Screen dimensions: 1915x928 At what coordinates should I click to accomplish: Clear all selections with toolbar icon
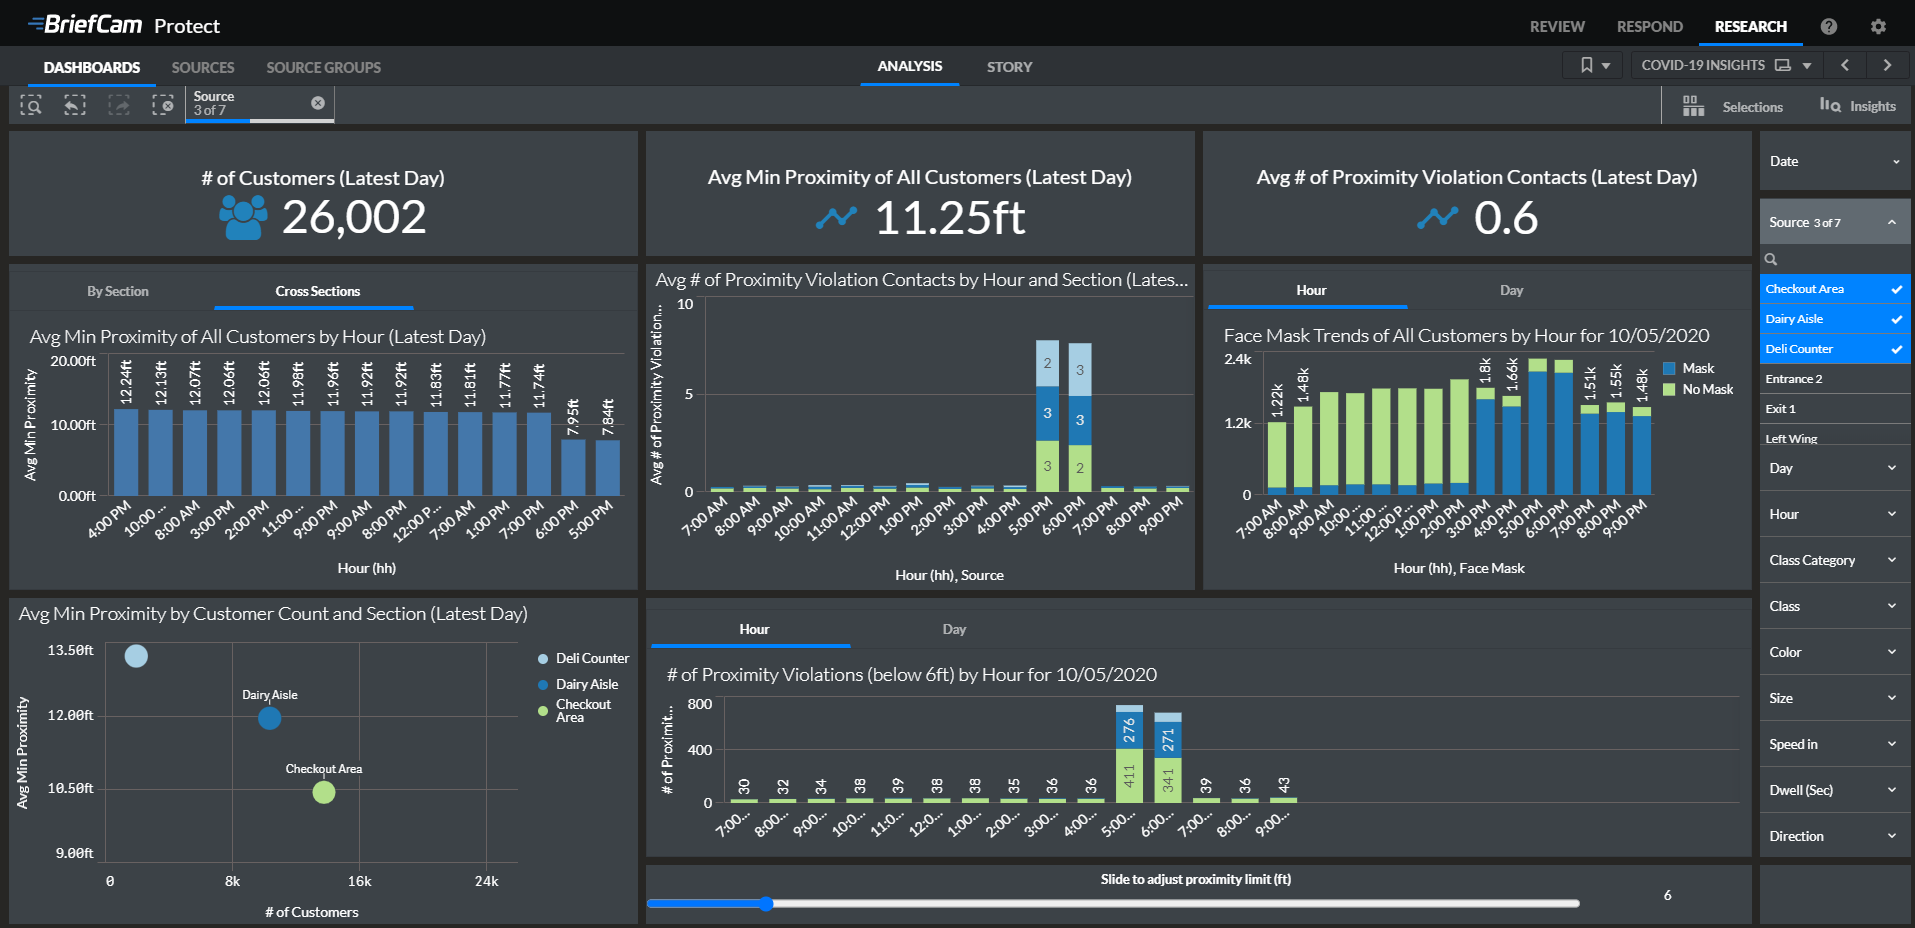click(163, 105)
